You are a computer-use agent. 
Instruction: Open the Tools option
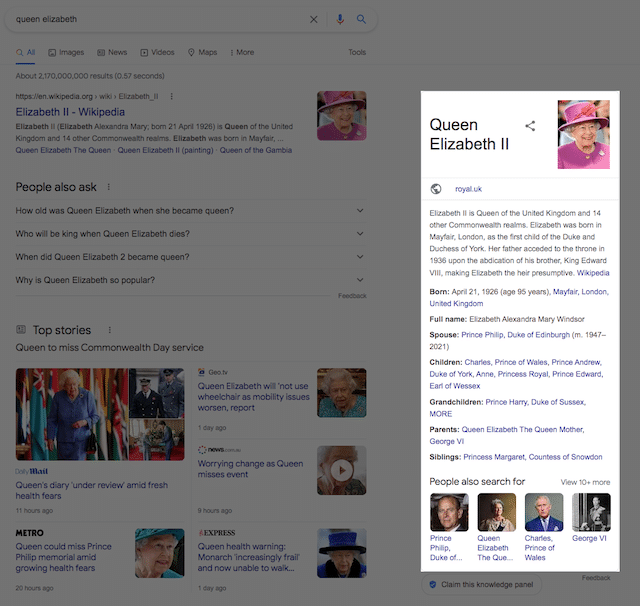click(x=357, y=52)
